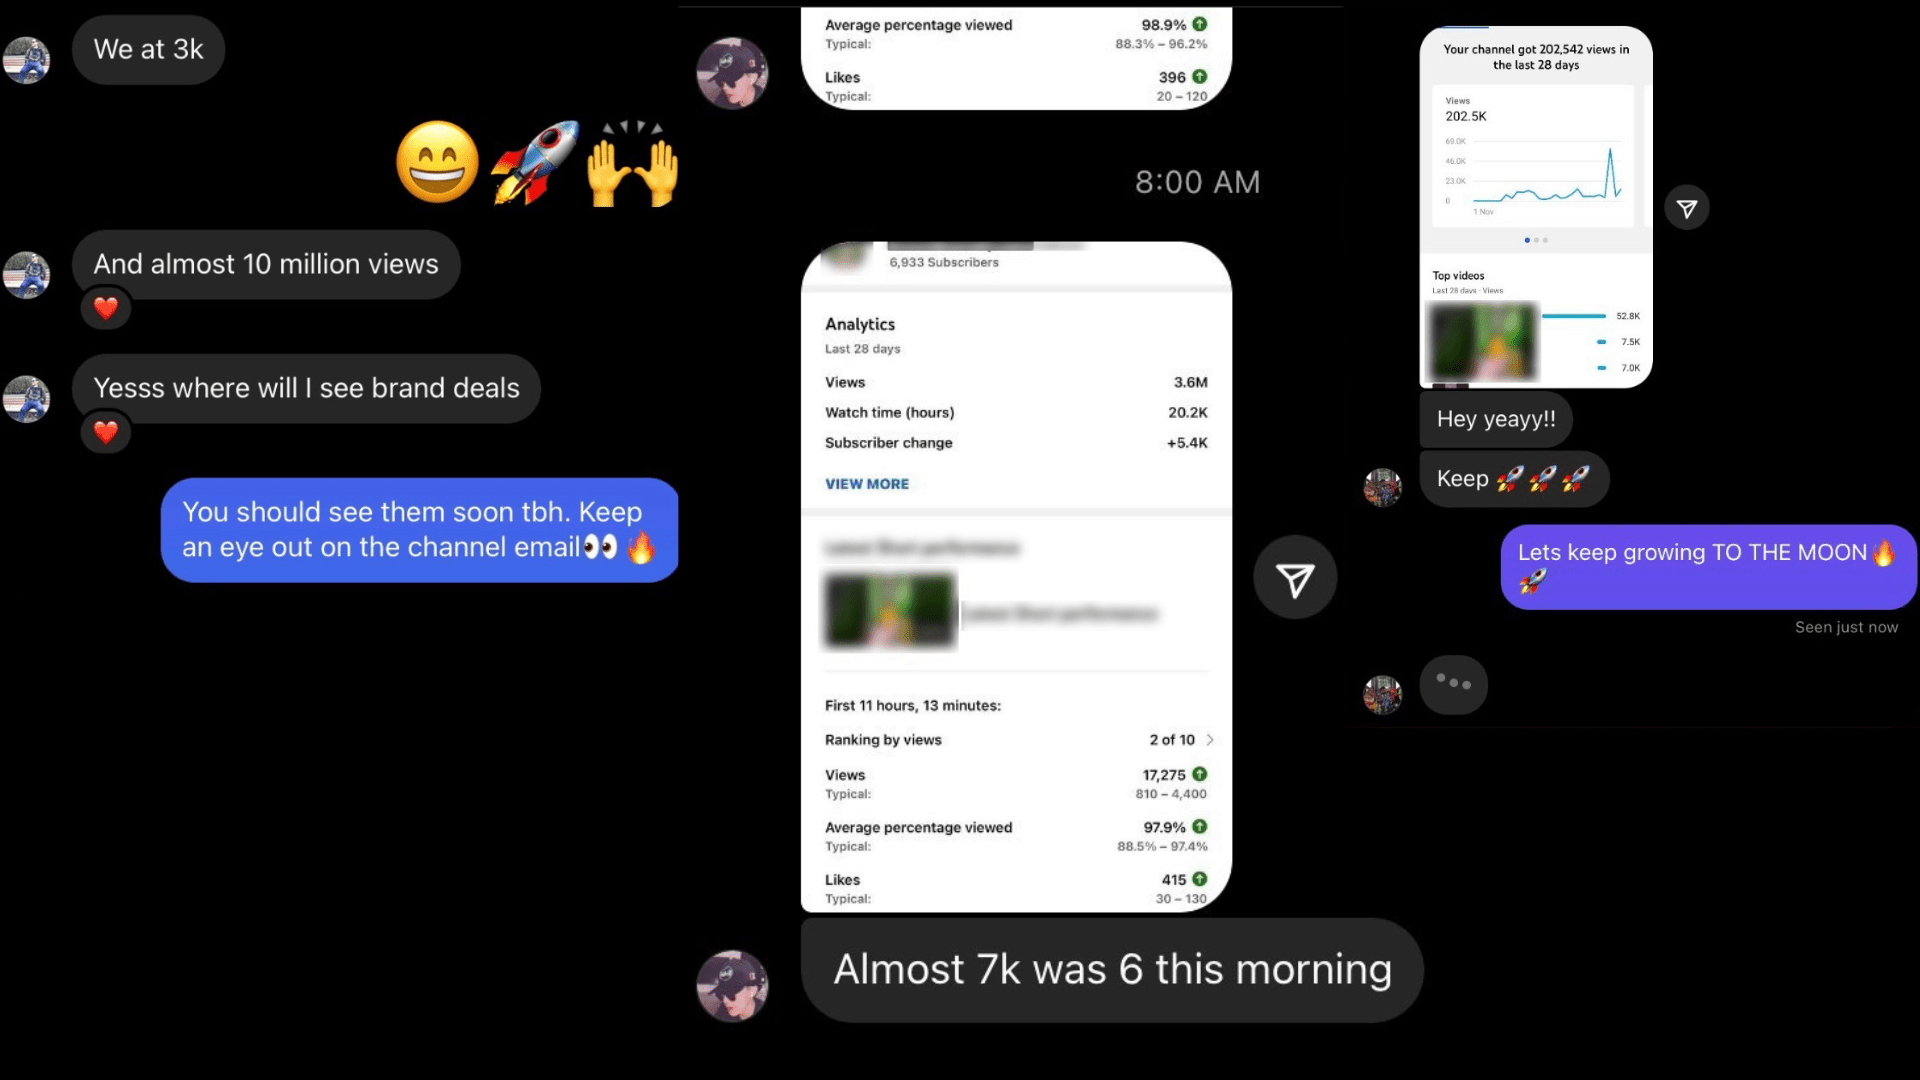Click the page indicator dots under the views chart

tap(1536, 240)
